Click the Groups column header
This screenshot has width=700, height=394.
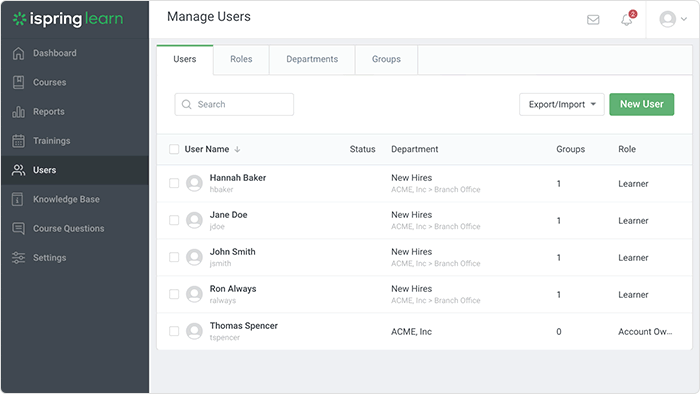(571, 149)
